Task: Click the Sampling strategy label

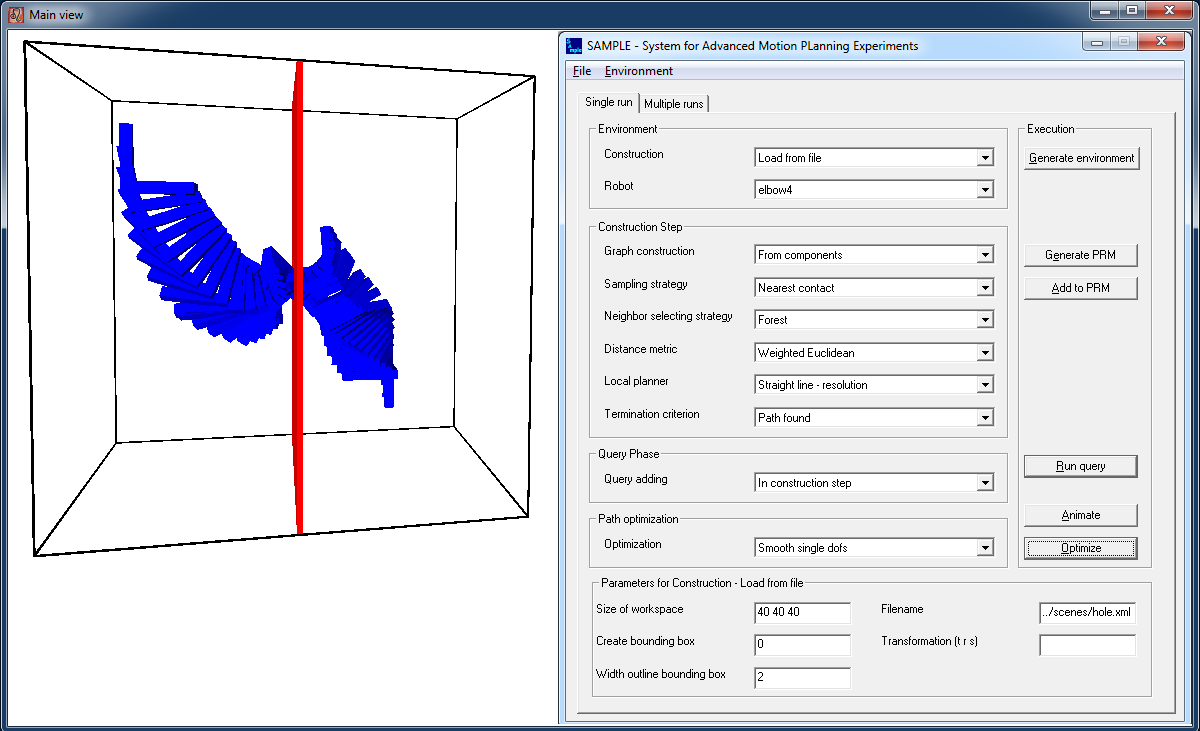Action: 646,284
